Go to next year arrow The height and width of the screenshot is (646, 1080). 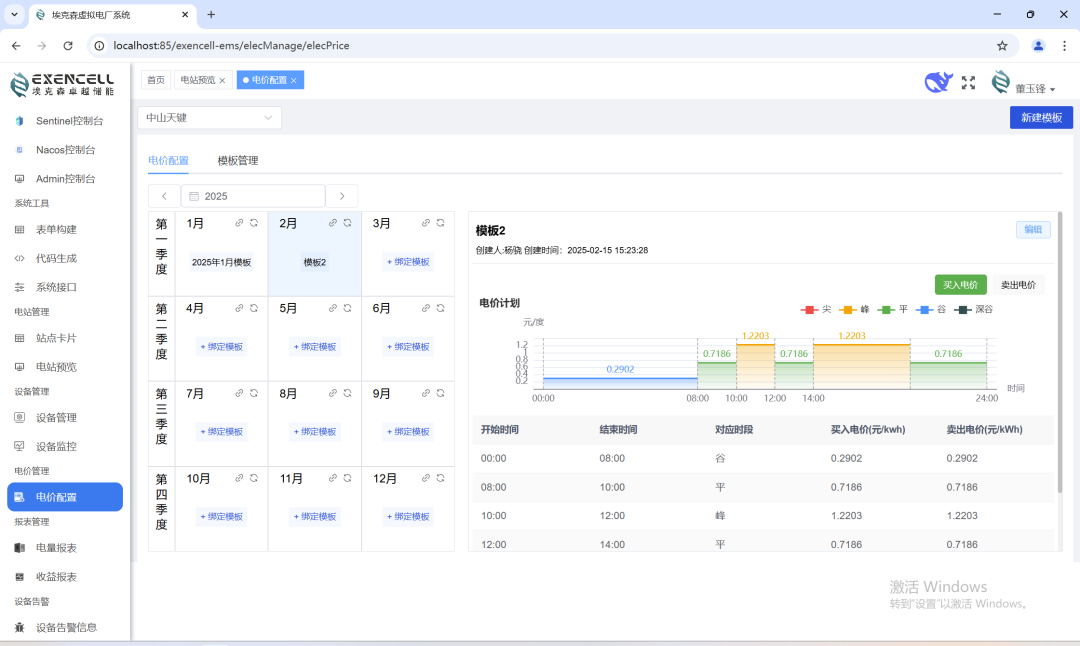click(342, 196)
